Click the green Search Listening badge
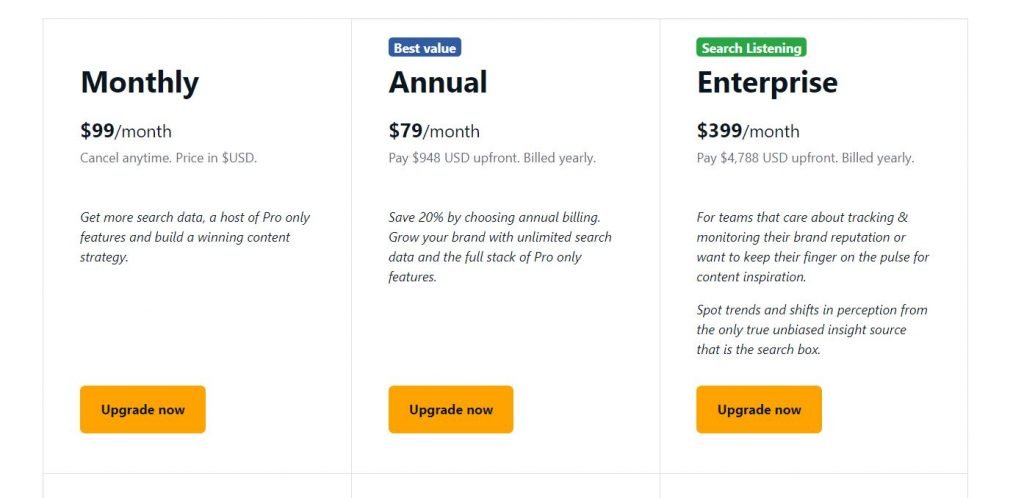The height and width of the screenshot is (498, 1024). 751,48
